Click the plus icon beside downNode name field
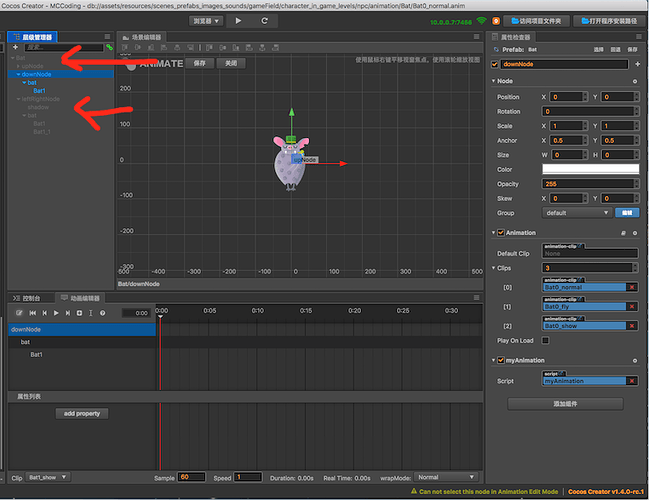The image size is (649, 500). click(x=637, y=64)
